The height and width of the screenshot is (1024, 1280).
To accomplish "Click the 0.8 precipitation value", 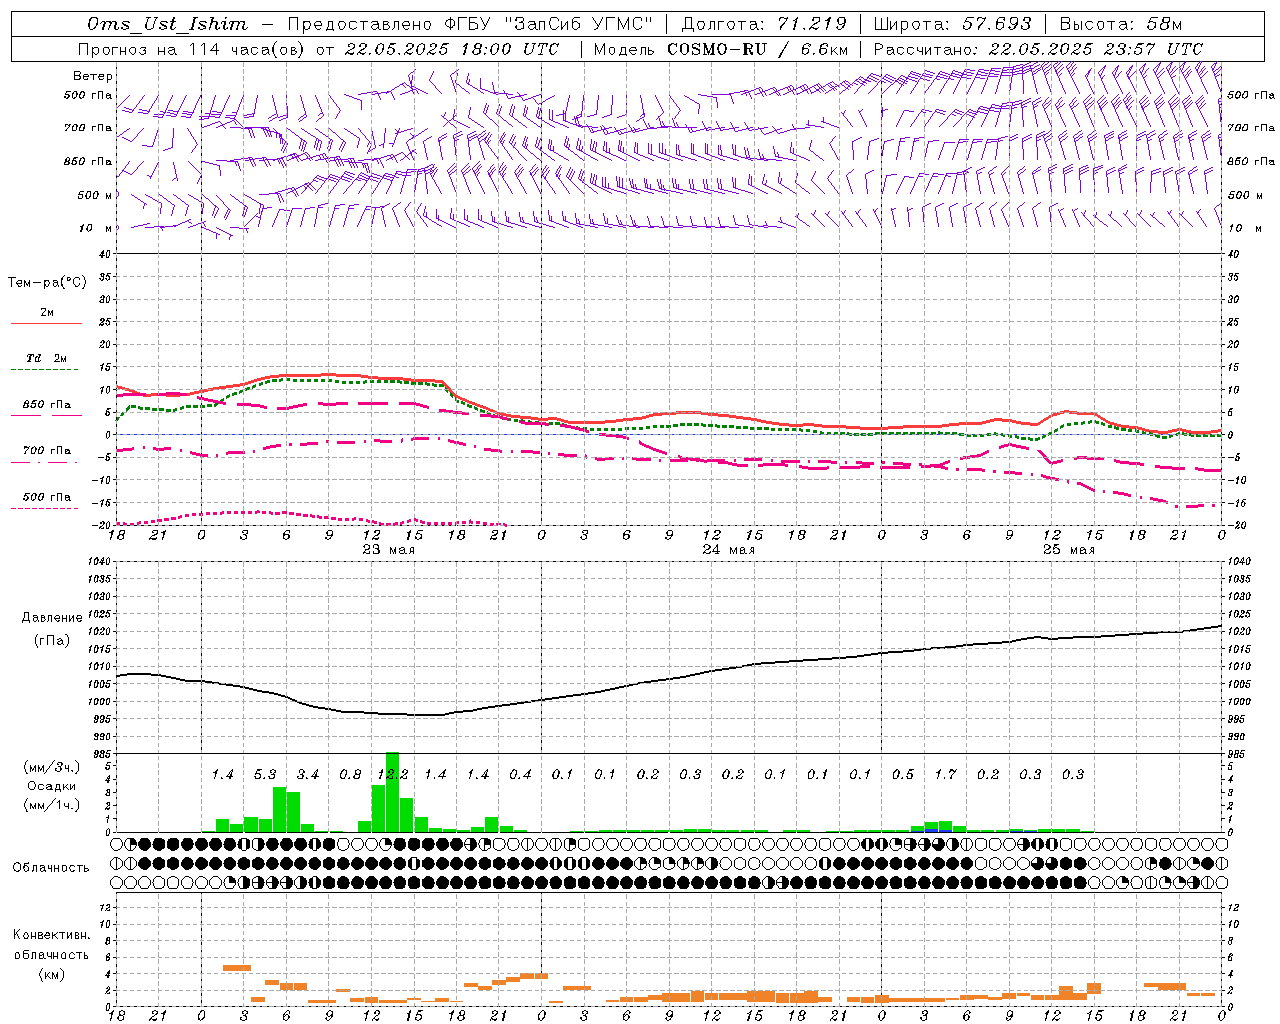I will (350, 775).
